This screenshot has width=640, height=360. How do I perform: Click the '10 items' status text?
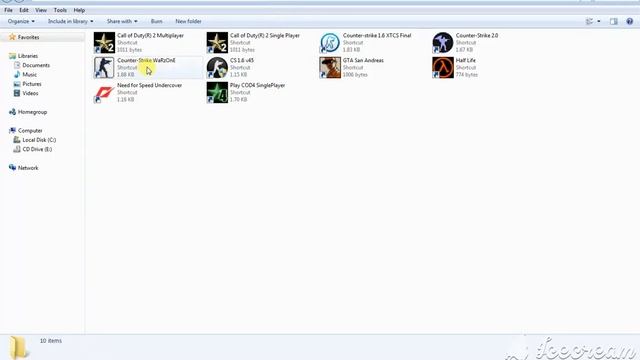coord(51,340)
